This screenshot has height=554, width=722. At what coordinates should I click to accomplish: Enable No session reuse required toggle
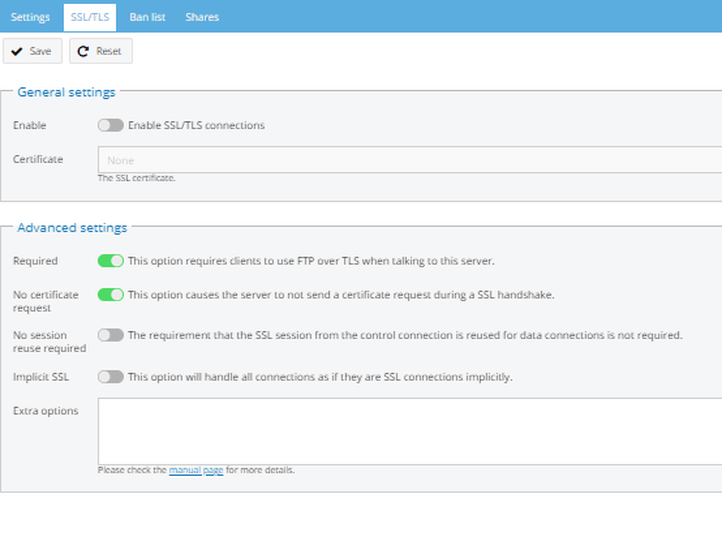(111, 335)
